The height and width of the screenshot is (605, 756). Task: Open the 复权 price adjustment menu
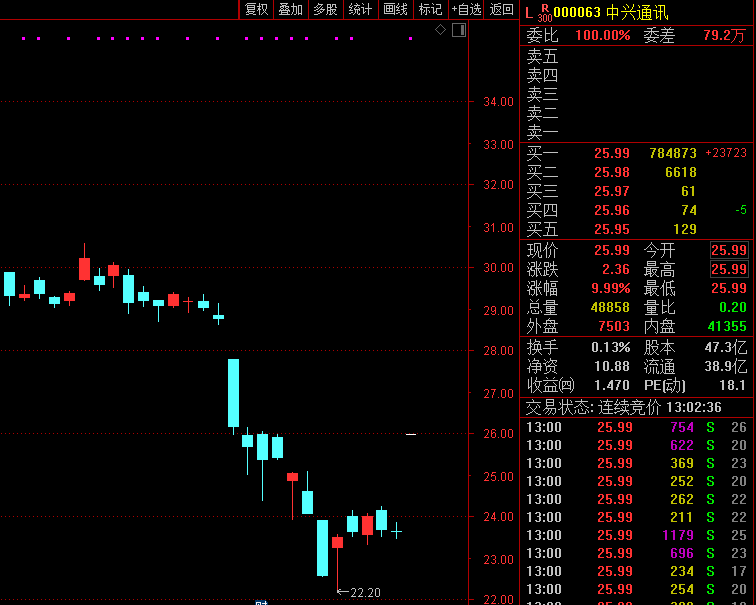pos(256,9)
